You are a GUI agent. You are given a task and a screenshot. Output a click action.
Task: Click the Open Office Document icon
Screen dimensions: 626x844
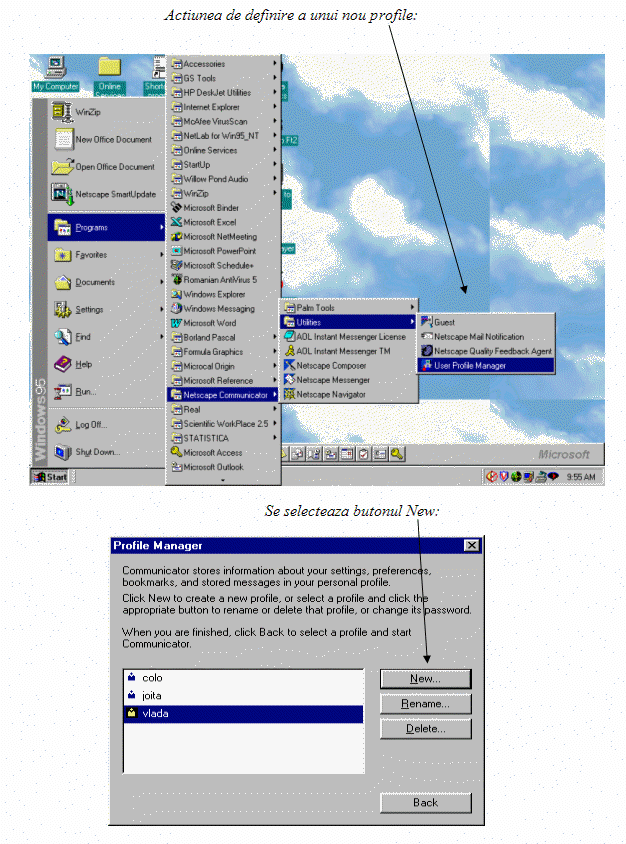pos(62,166)
